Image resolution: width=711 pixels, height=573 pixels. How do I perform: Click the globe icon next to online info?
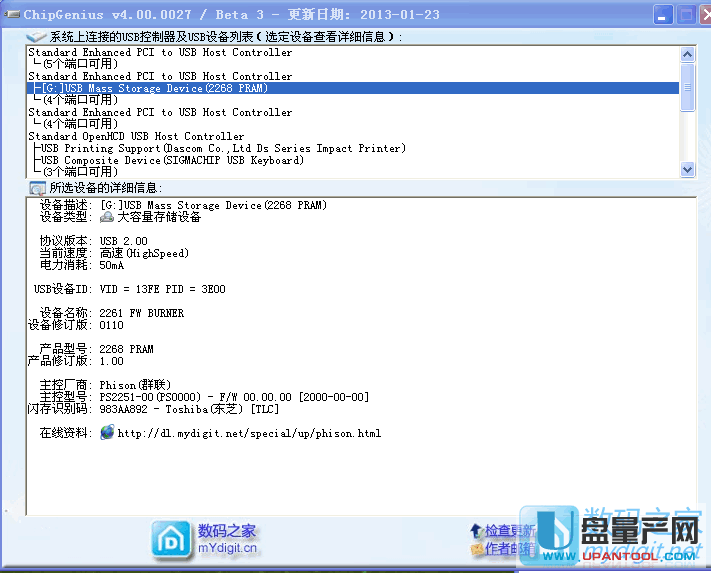pyautogui.click(x=107, y=432)
